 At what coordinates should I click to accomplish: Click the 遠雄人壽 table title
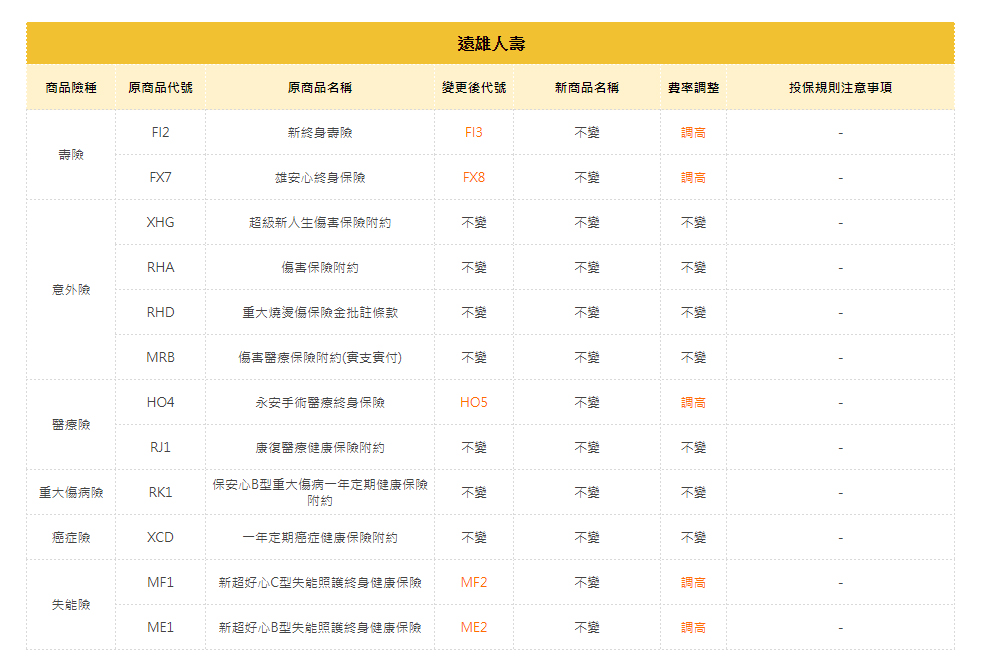point(491,44)
